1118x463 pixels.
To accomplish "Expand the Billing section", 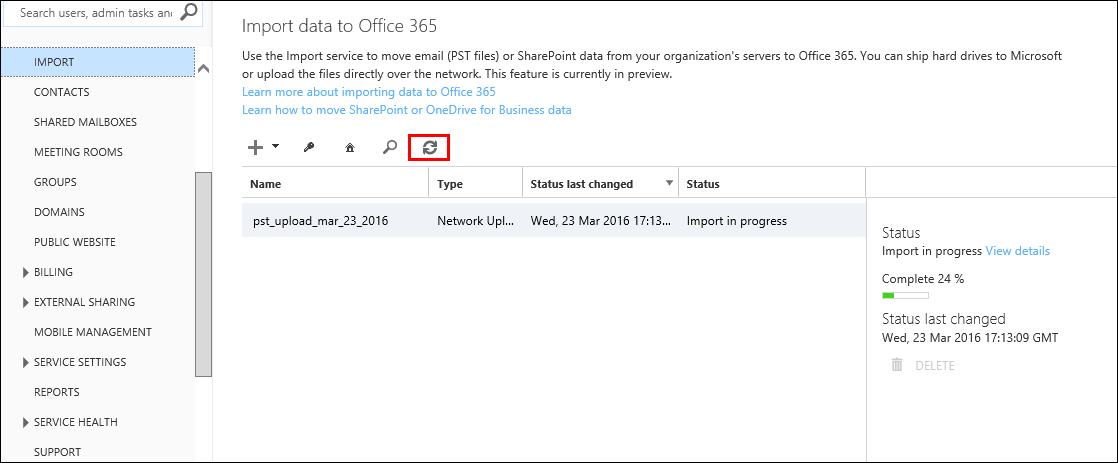I will 26,272.
